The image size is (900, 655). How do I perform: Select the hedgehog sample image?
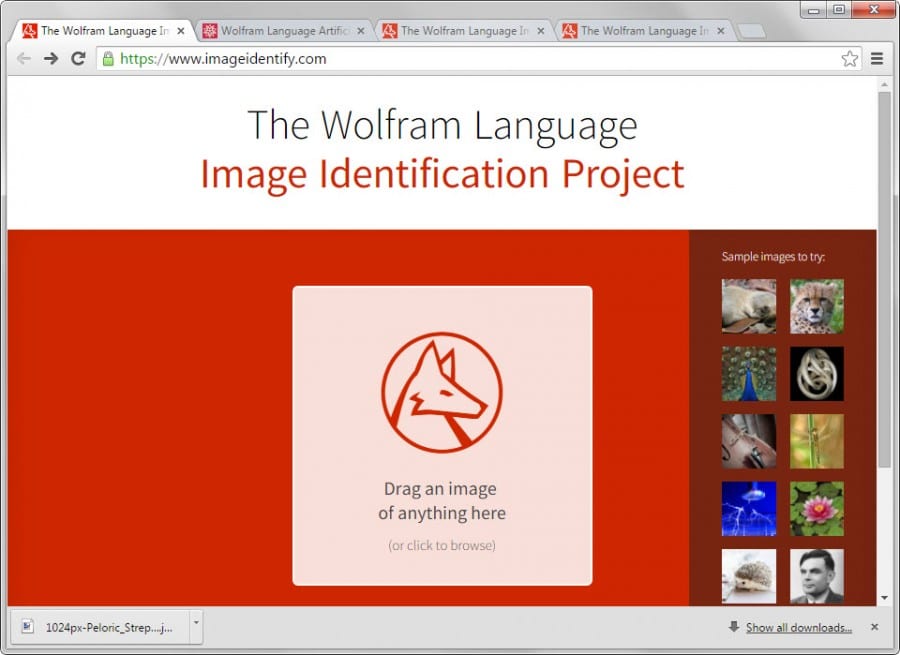coord(748,576)
